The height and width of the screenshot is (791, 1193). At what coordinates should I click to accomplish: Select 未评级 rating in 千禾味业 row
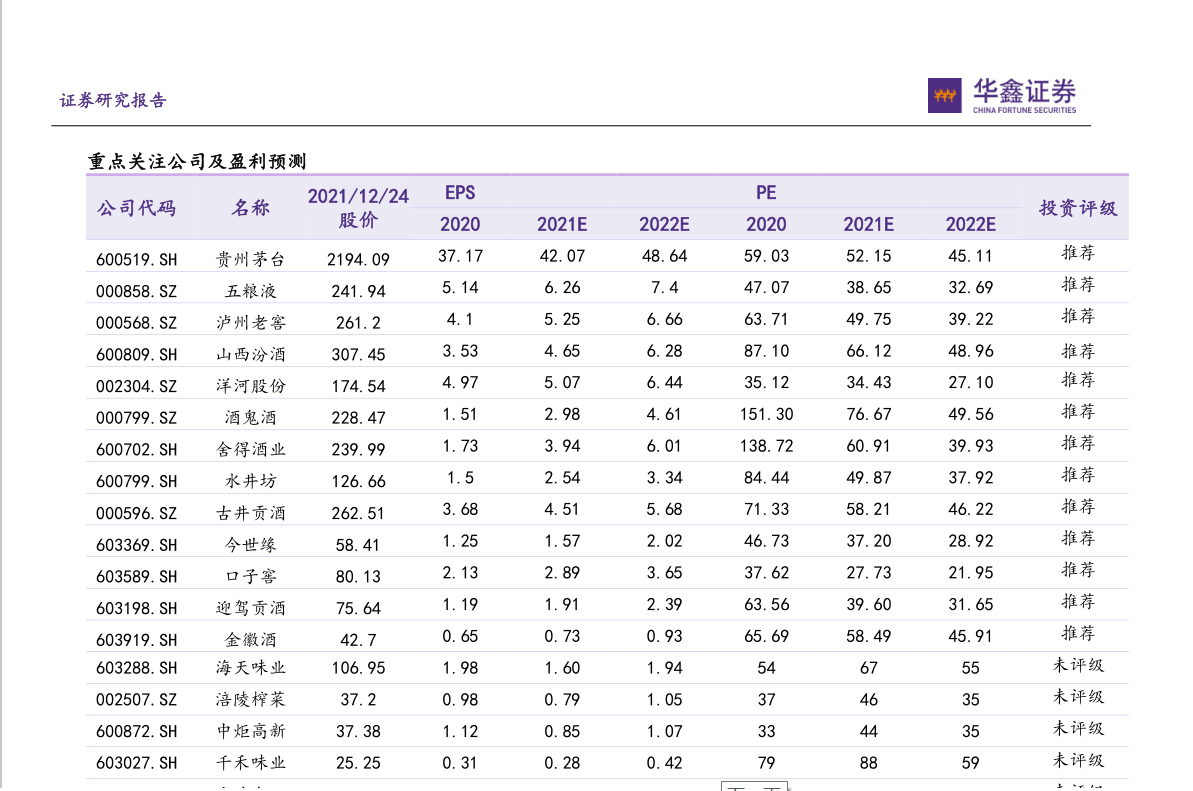point(1078,760)
